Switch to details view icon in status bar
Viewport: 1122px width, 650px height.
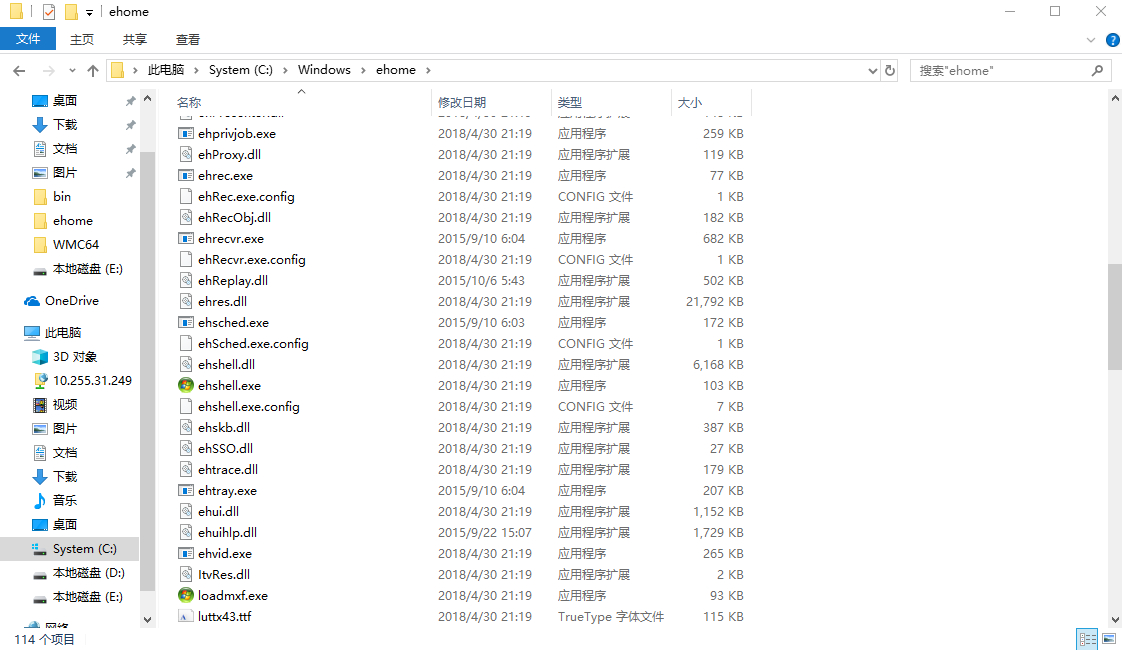coord(1088,639)
